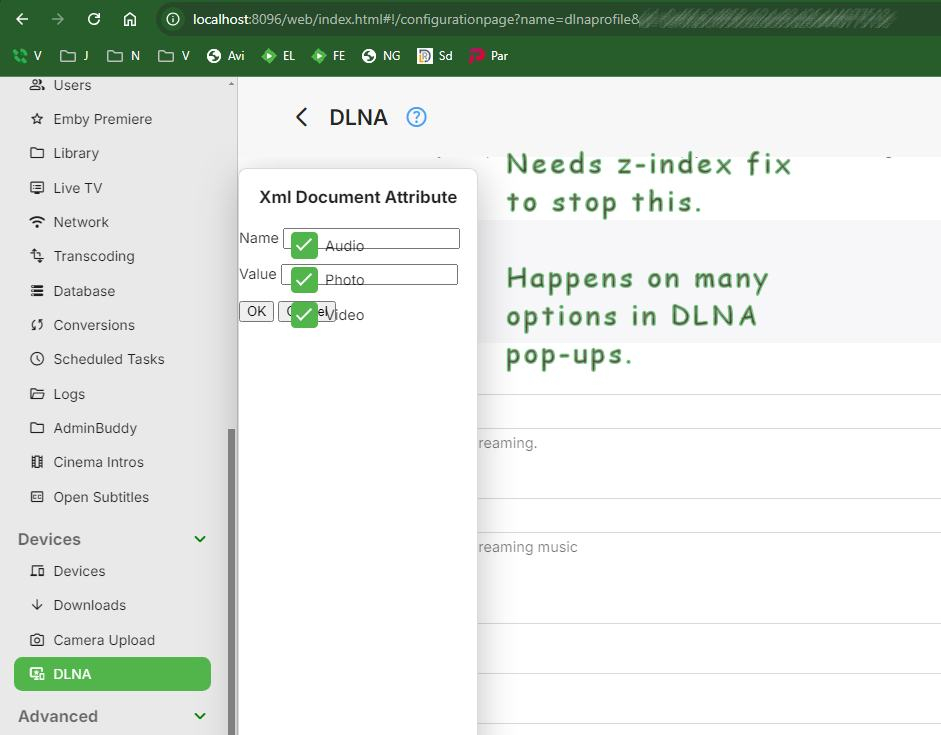The width and height of the screenshot is (941, 735).
Task: Disable the Video checkbox
Action: point(303,314)
